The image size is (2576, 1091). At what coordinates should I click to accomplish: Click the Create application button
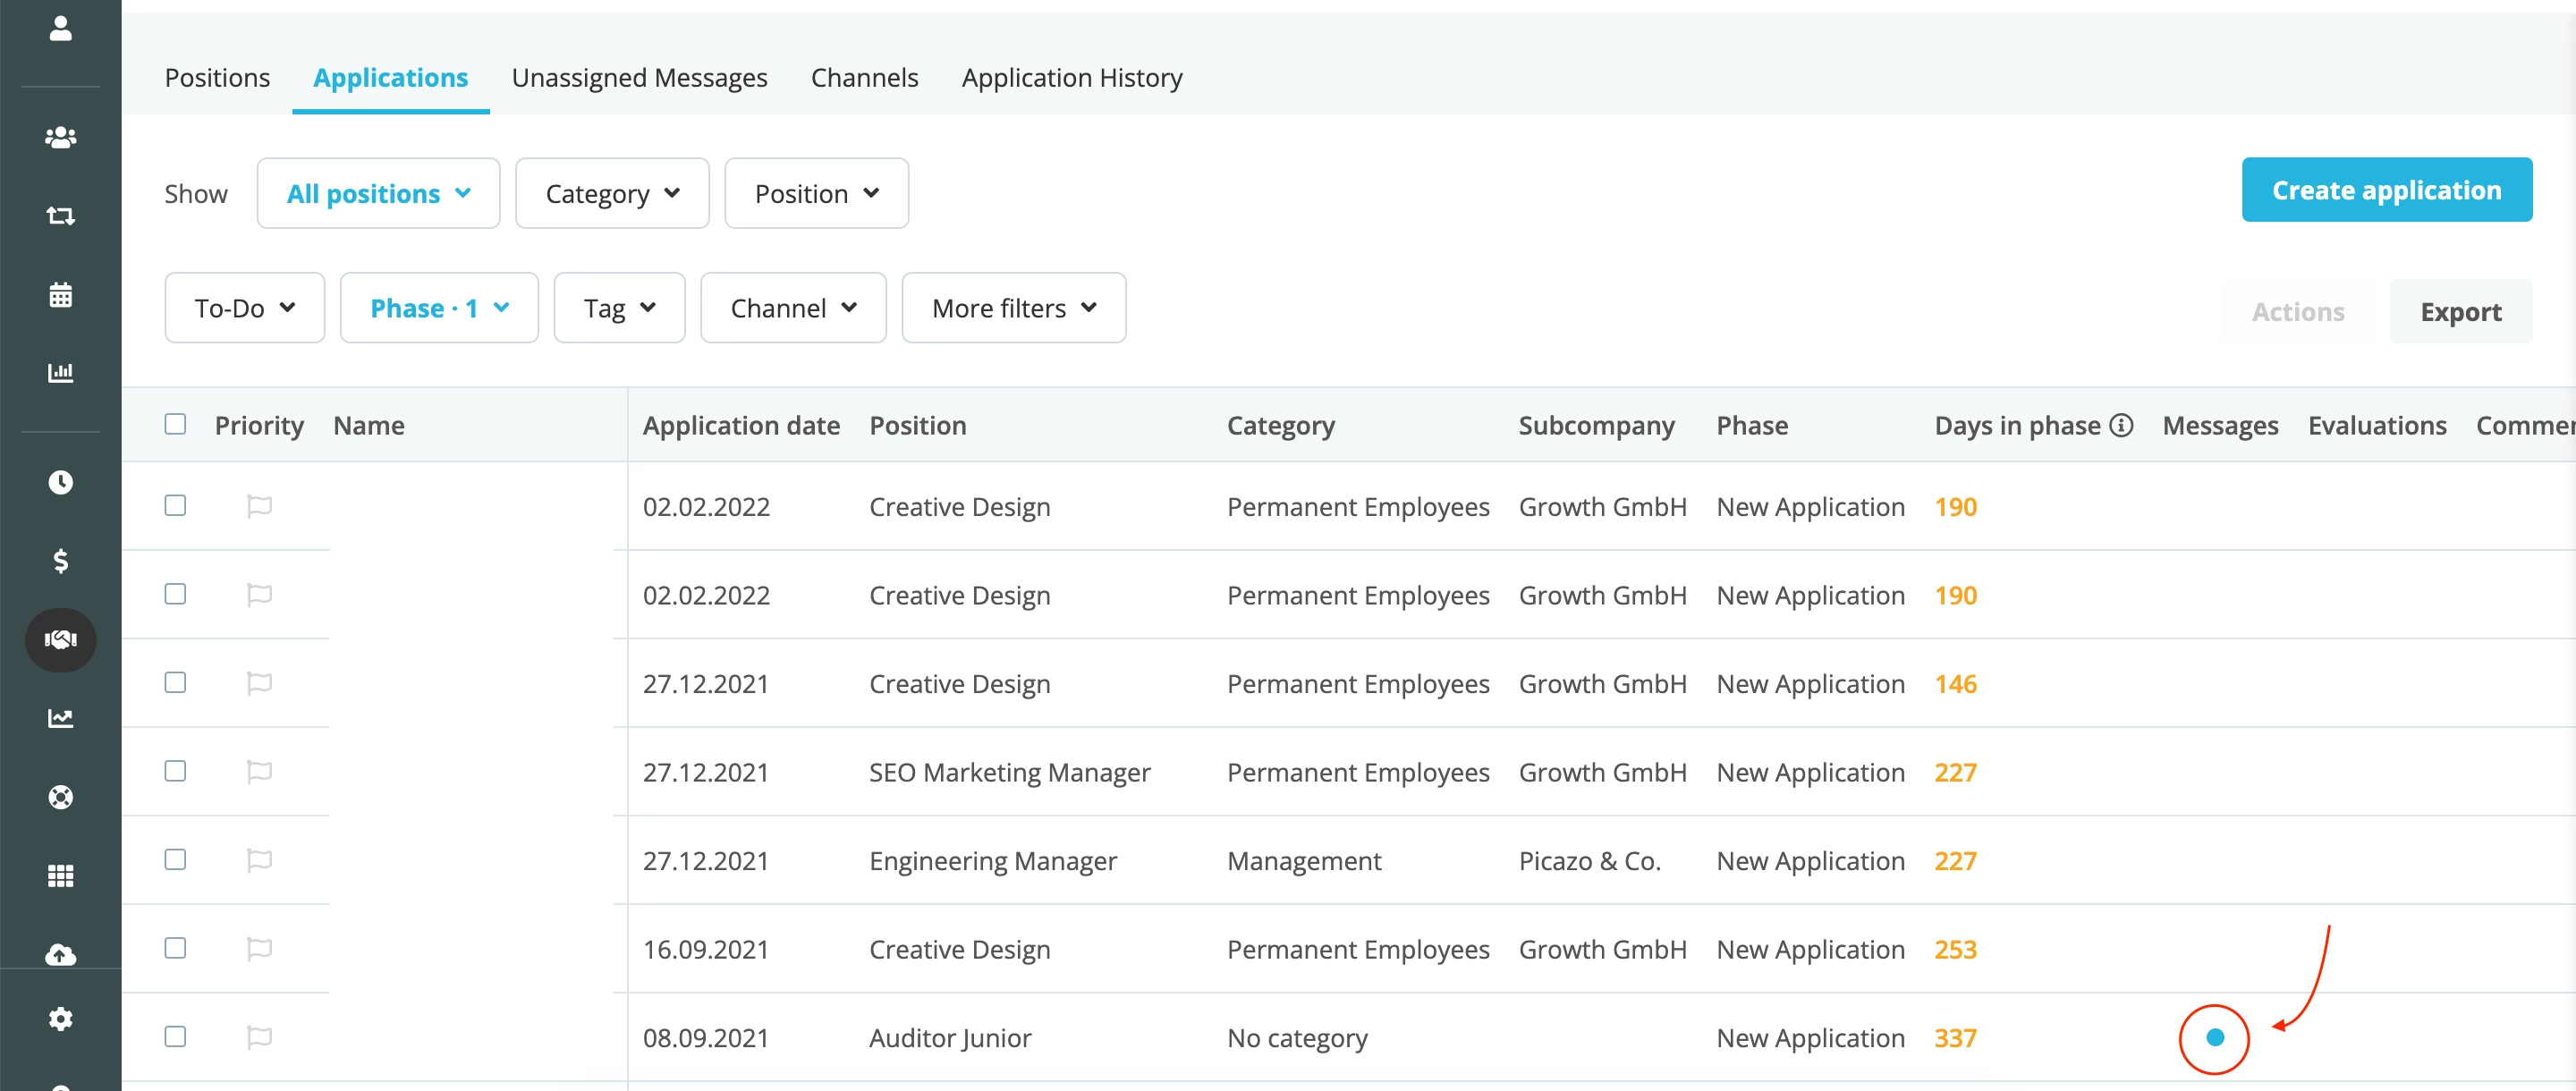coord(2386,190)
